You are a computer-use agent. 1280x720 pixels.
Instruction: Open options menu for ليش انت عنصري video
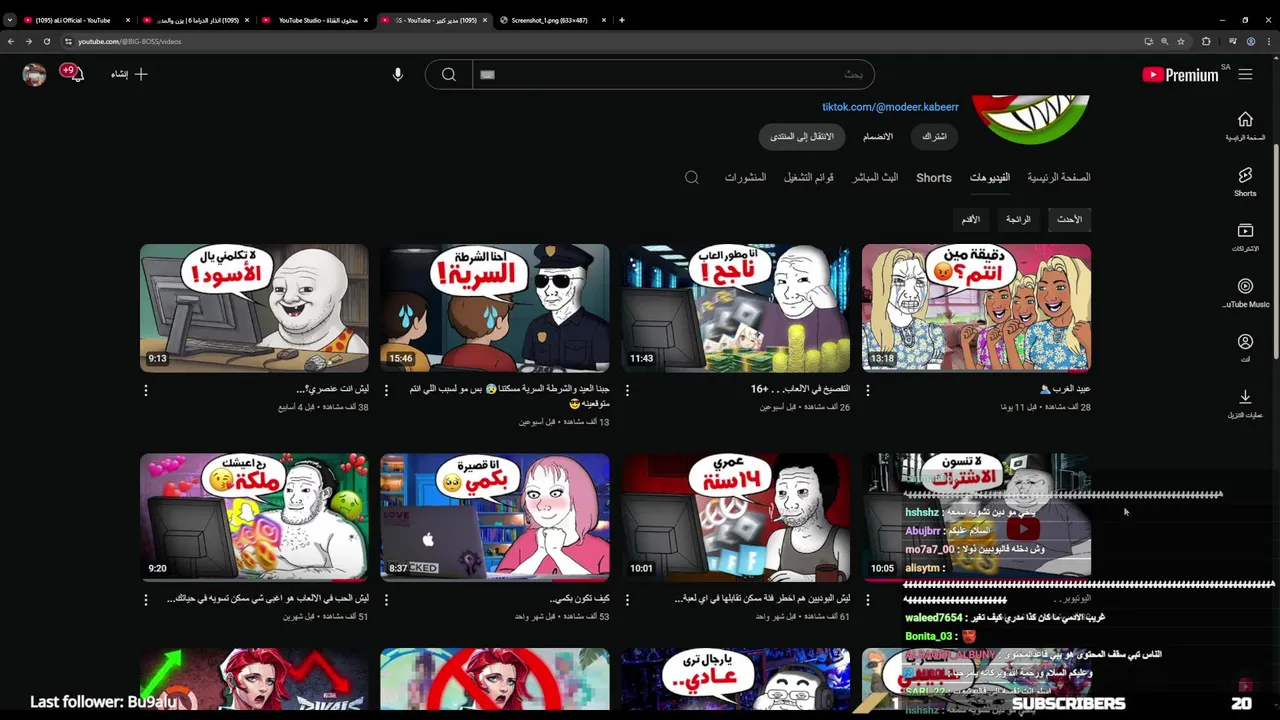(x=146, y=390)
